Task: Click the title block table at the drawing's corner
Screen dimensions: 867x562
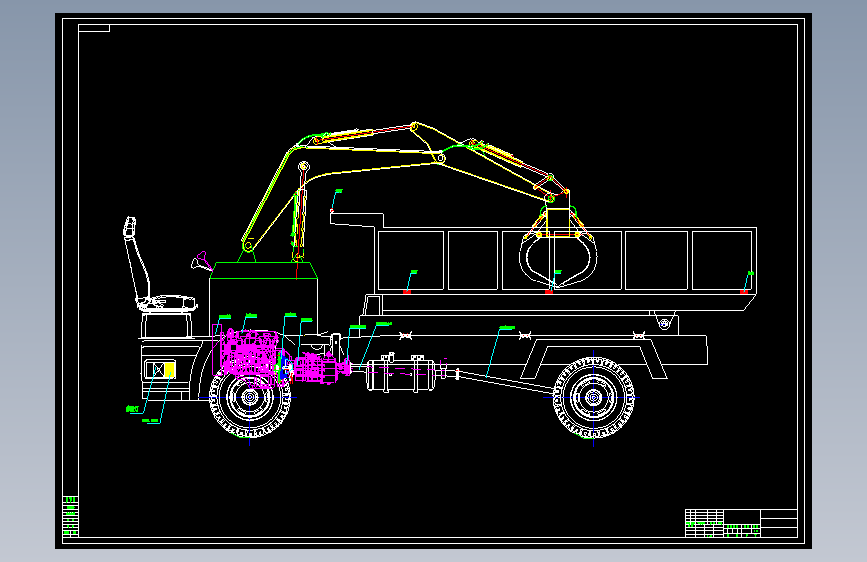Action: pyautogui.click(x=741, y=523)
